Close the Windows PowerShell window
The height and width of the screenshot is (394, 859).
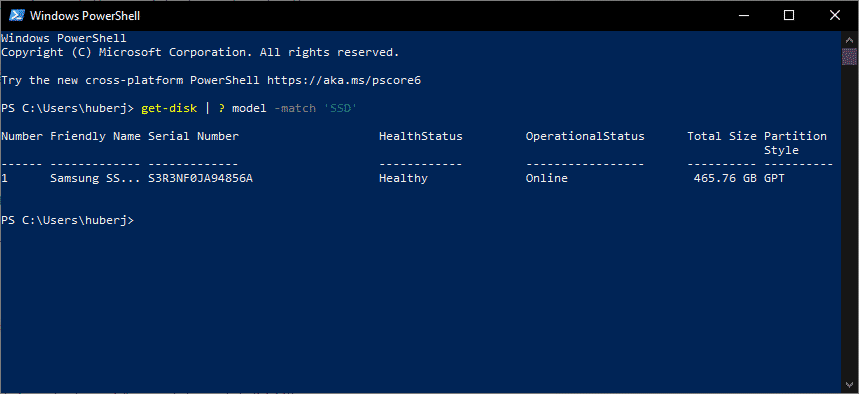pos(834,15)
